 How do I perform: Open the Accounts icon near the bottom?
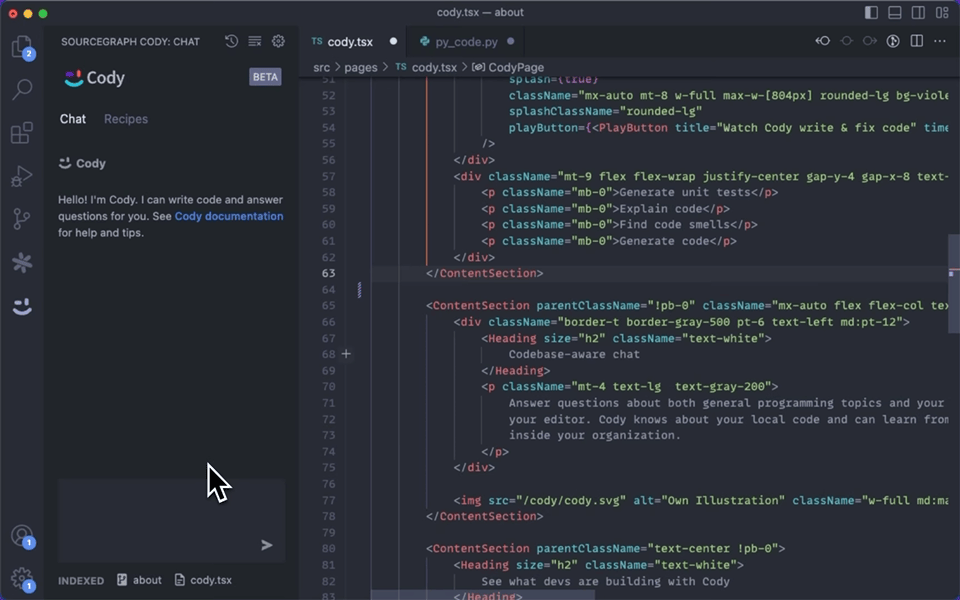[x=22, y=537]
